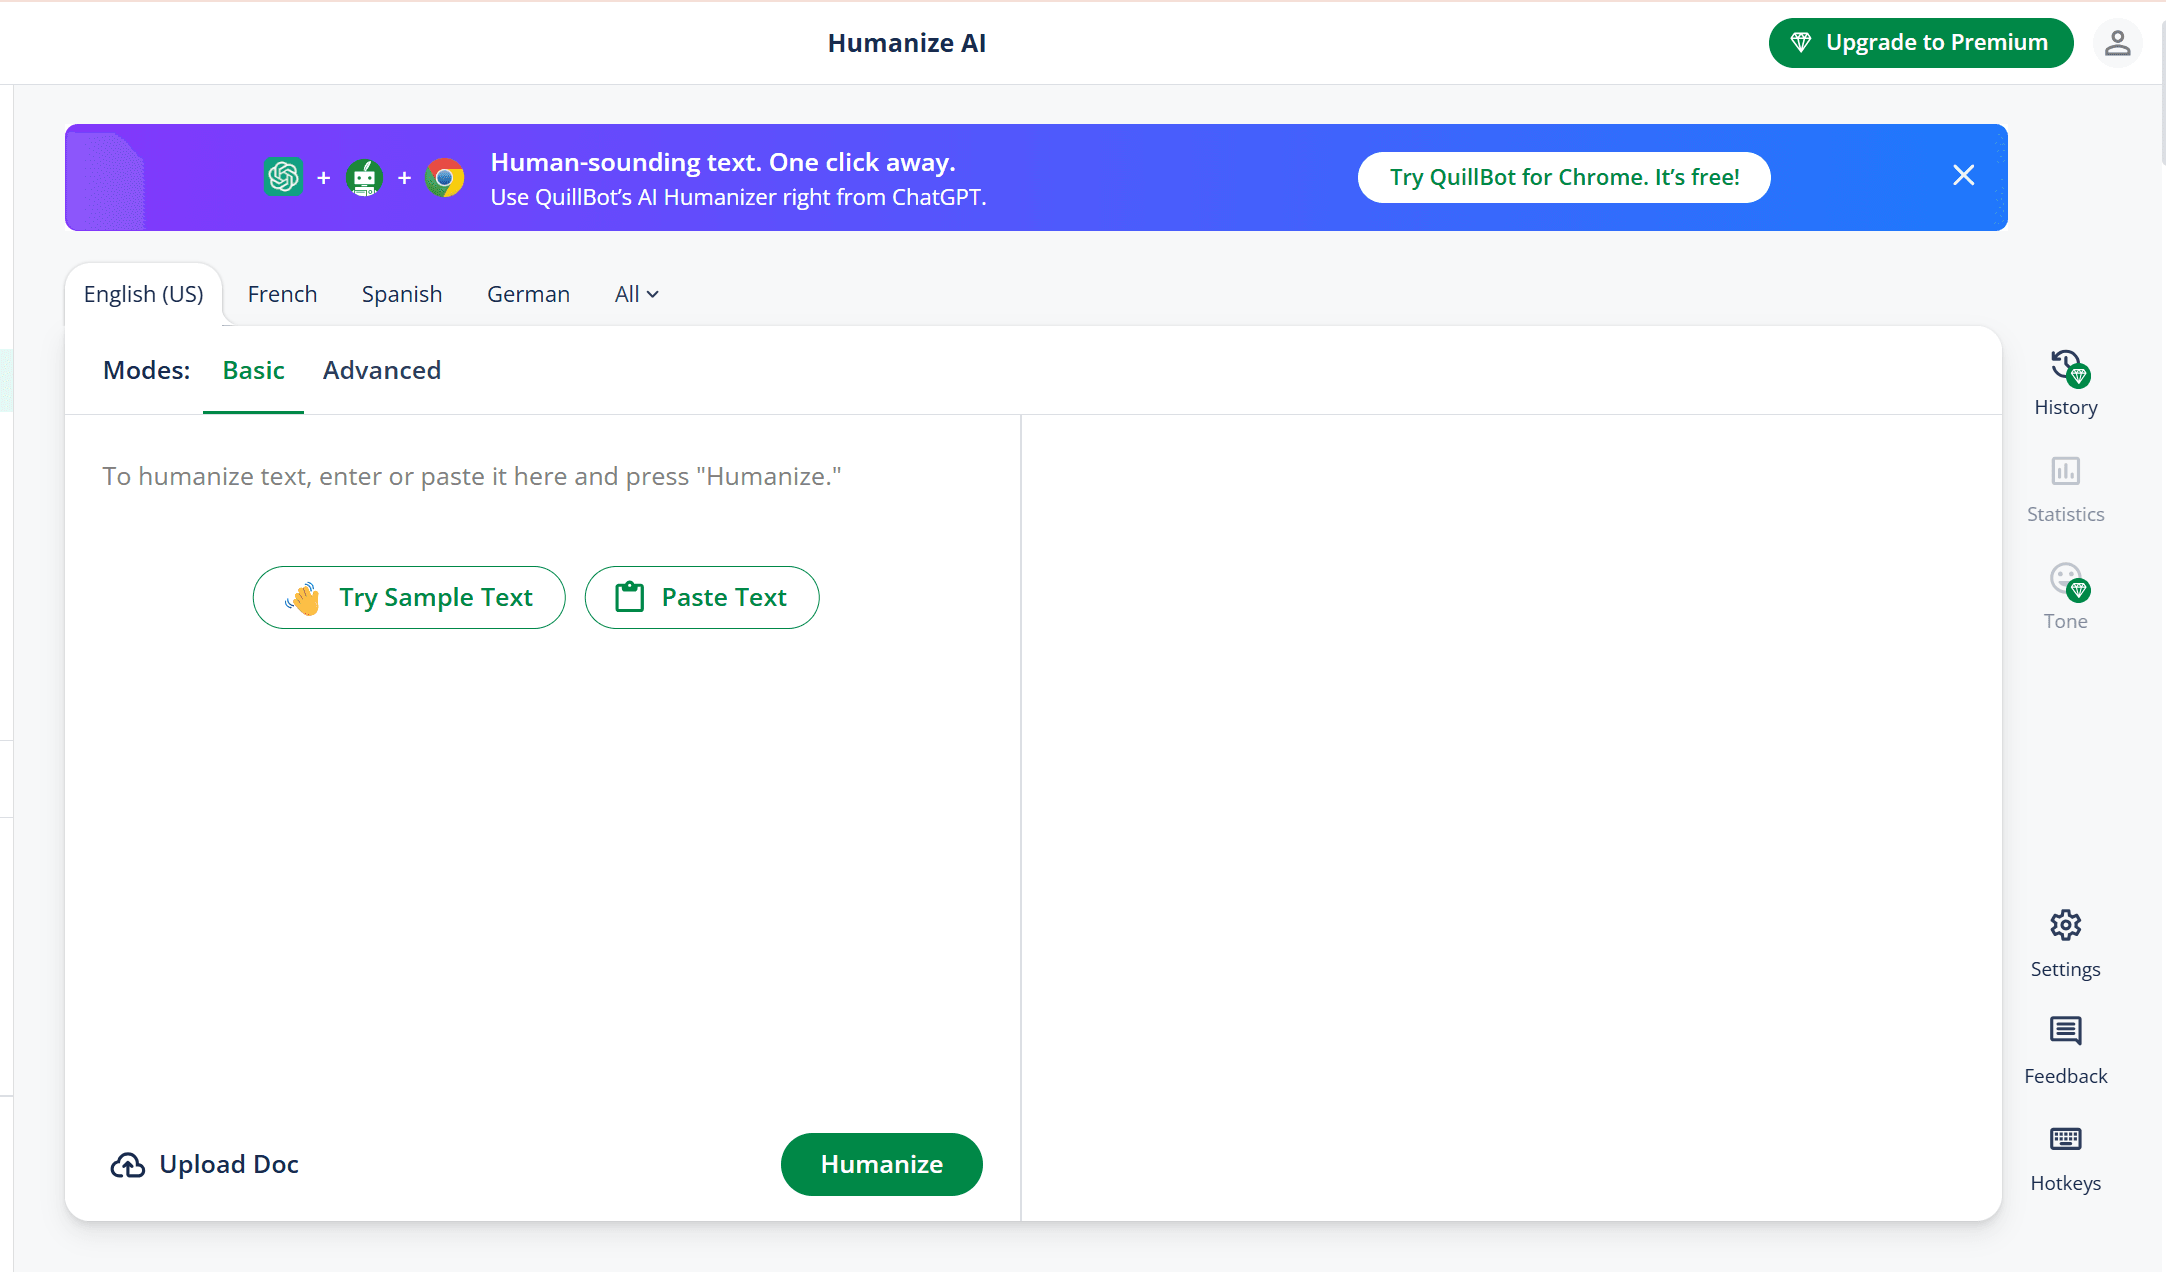Switch to the French language tab
The width and height of the screenshot is (2166, 1272).
[282, 293]
